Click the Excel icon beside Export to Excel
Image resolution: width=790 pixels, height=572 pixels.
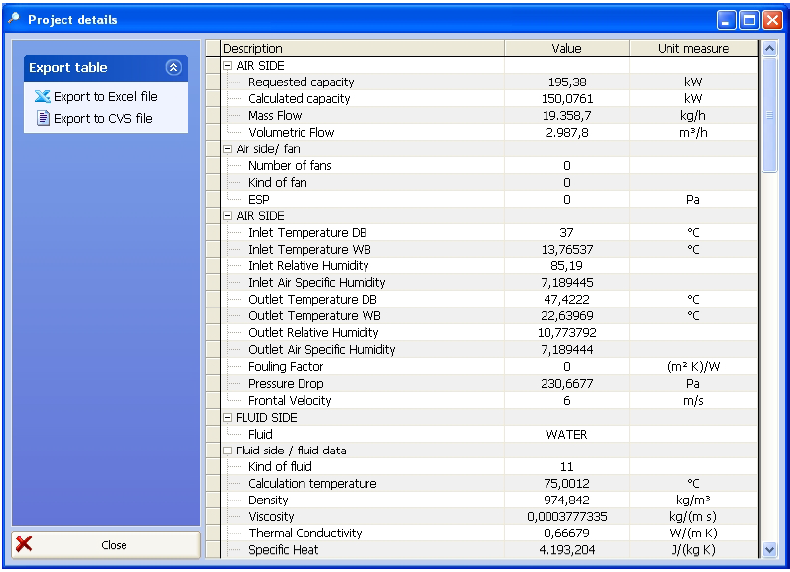pyautogui.click(x=42, y=97)
